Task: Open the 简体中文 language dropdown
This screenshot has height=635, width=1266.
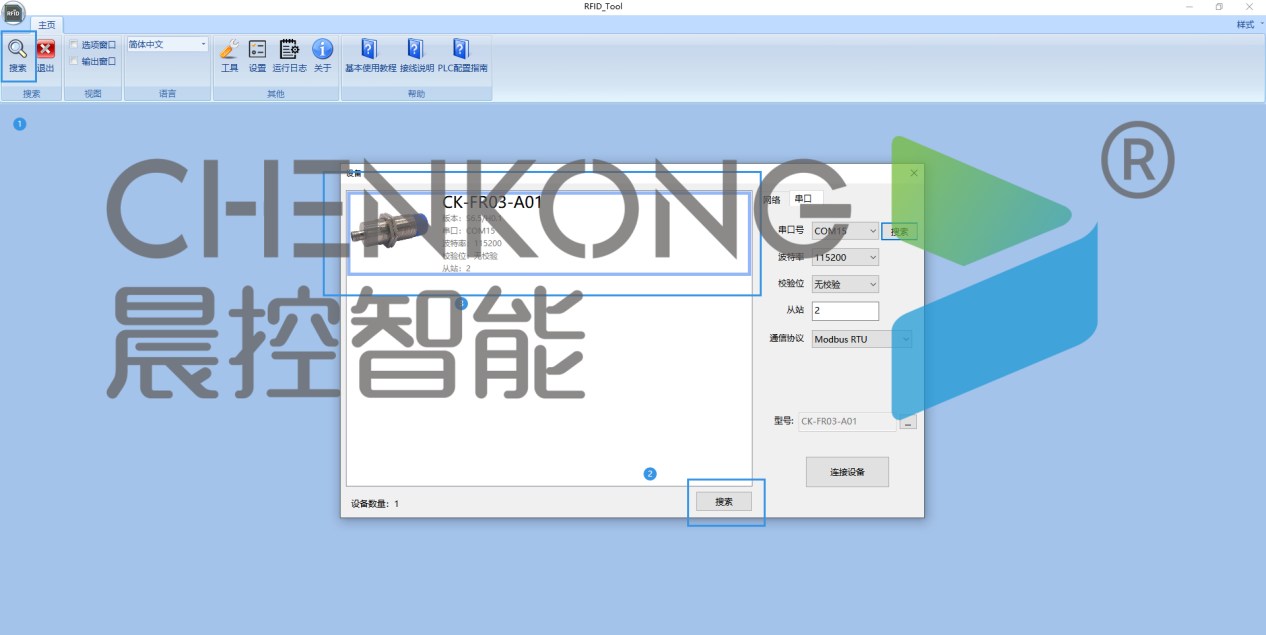Action: coord(167,44)
